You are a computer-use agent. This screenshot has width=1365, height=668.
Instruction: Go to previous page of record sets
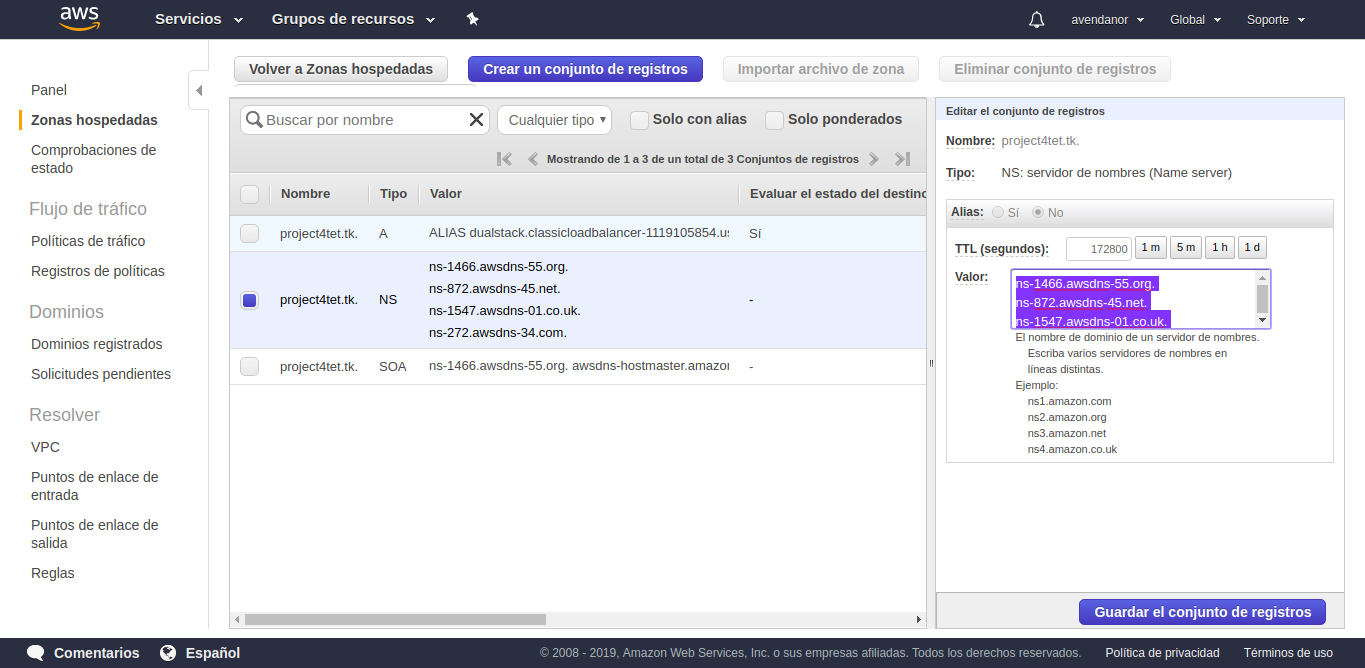[533, 159]
